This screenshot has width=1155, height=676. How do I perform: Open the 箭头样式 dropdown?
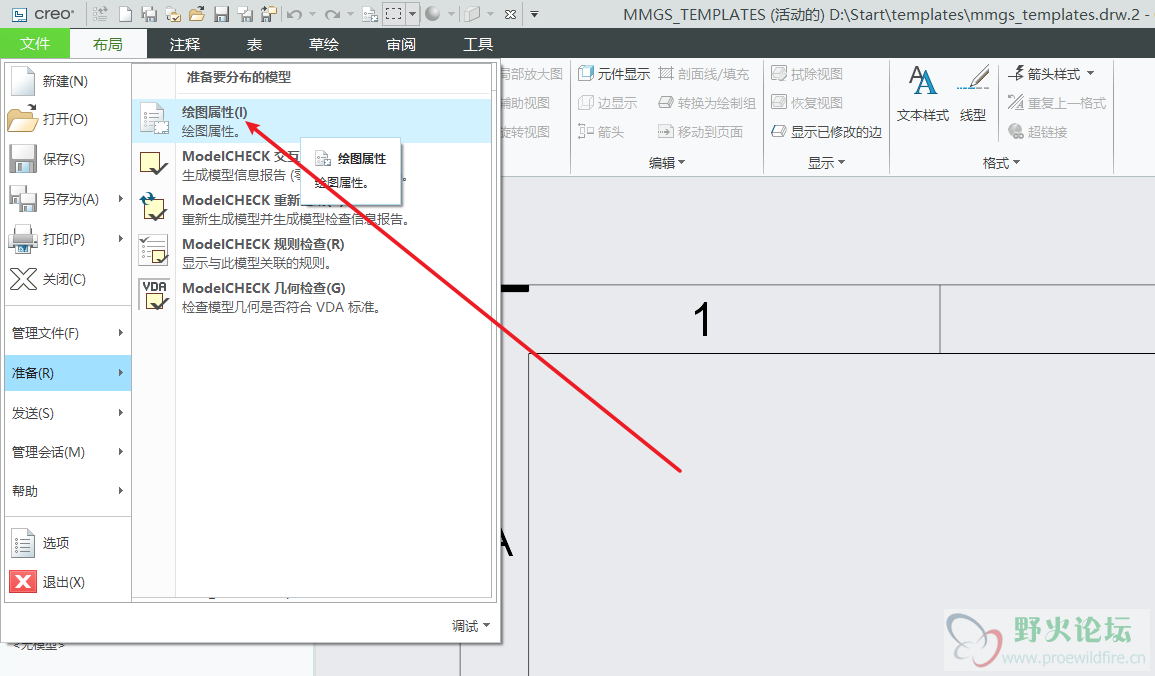click(1051, 74)
